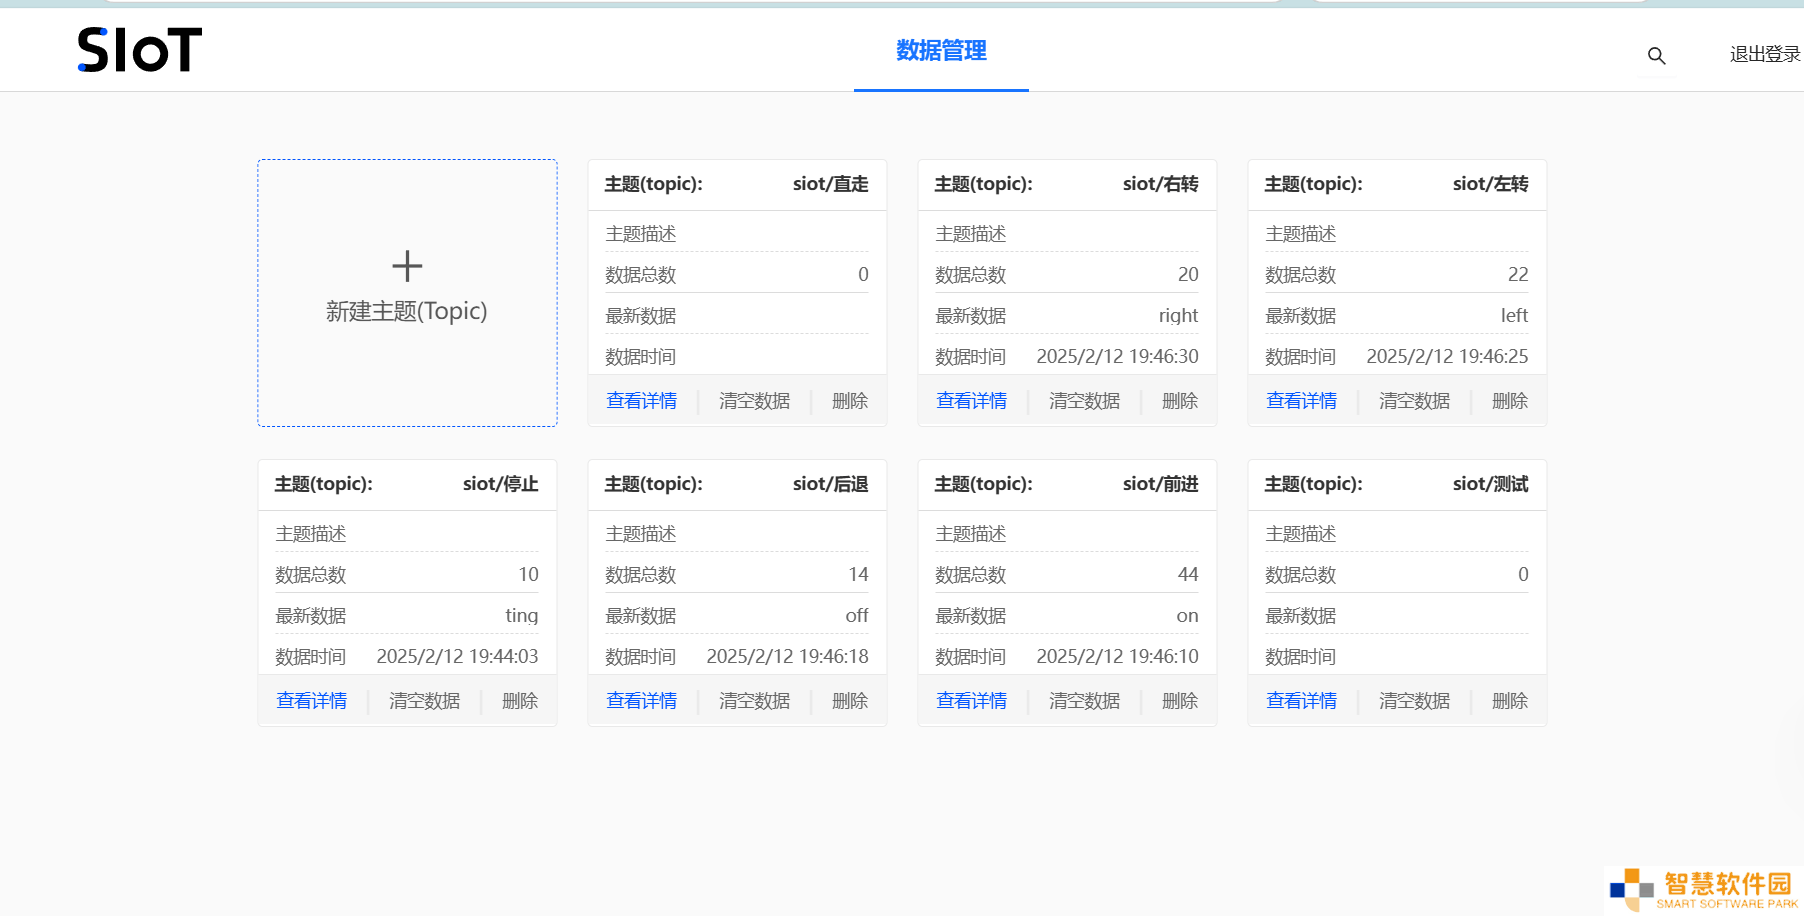
Task: Clear data of siot/停止 topic
Action: coord(424,701)
